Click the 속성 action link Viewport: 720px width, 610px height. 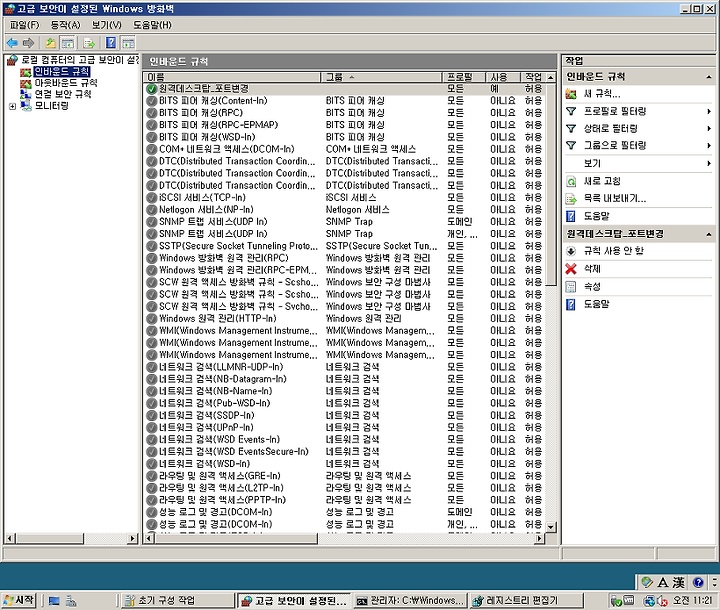(592, 287)
